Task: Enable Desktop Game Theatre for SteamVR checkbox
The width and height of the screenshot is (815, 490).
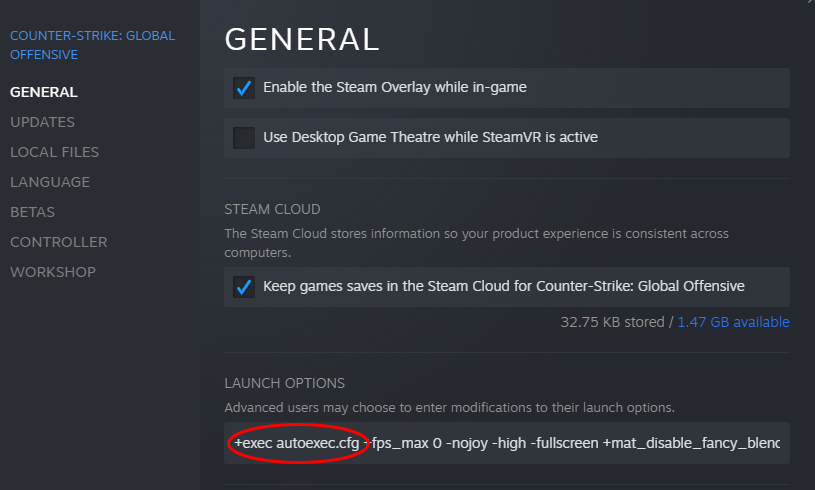Action: tap(244, 137)
